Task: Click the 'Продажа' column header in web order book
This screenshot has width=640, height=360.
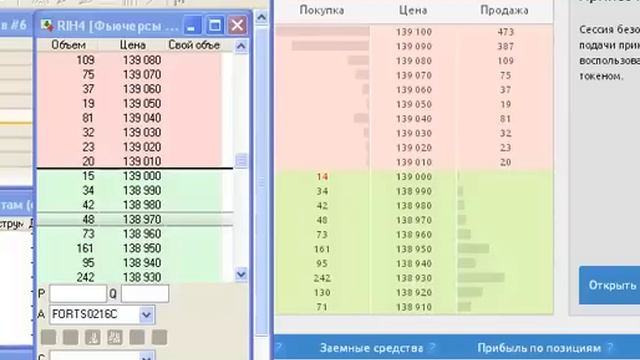Action: click(504, 10)
